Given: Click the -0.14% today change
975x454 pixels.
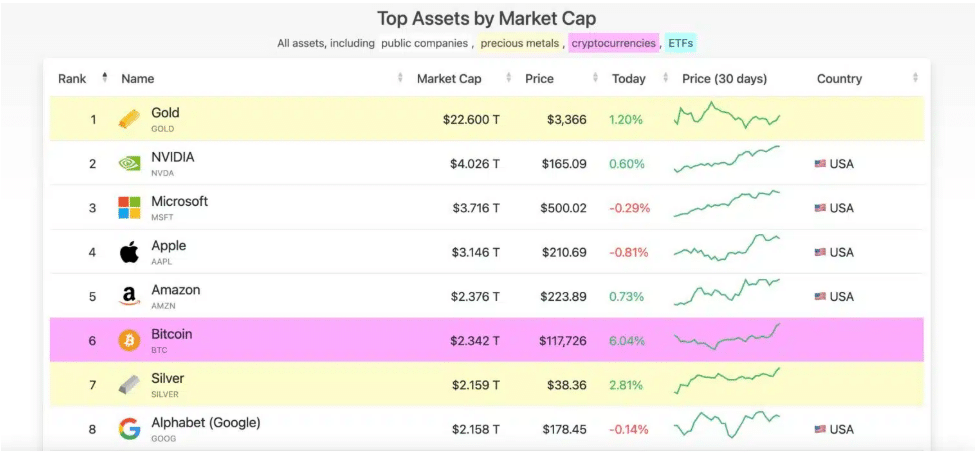Looking at the screenshot, I should (x=629, y=429).
